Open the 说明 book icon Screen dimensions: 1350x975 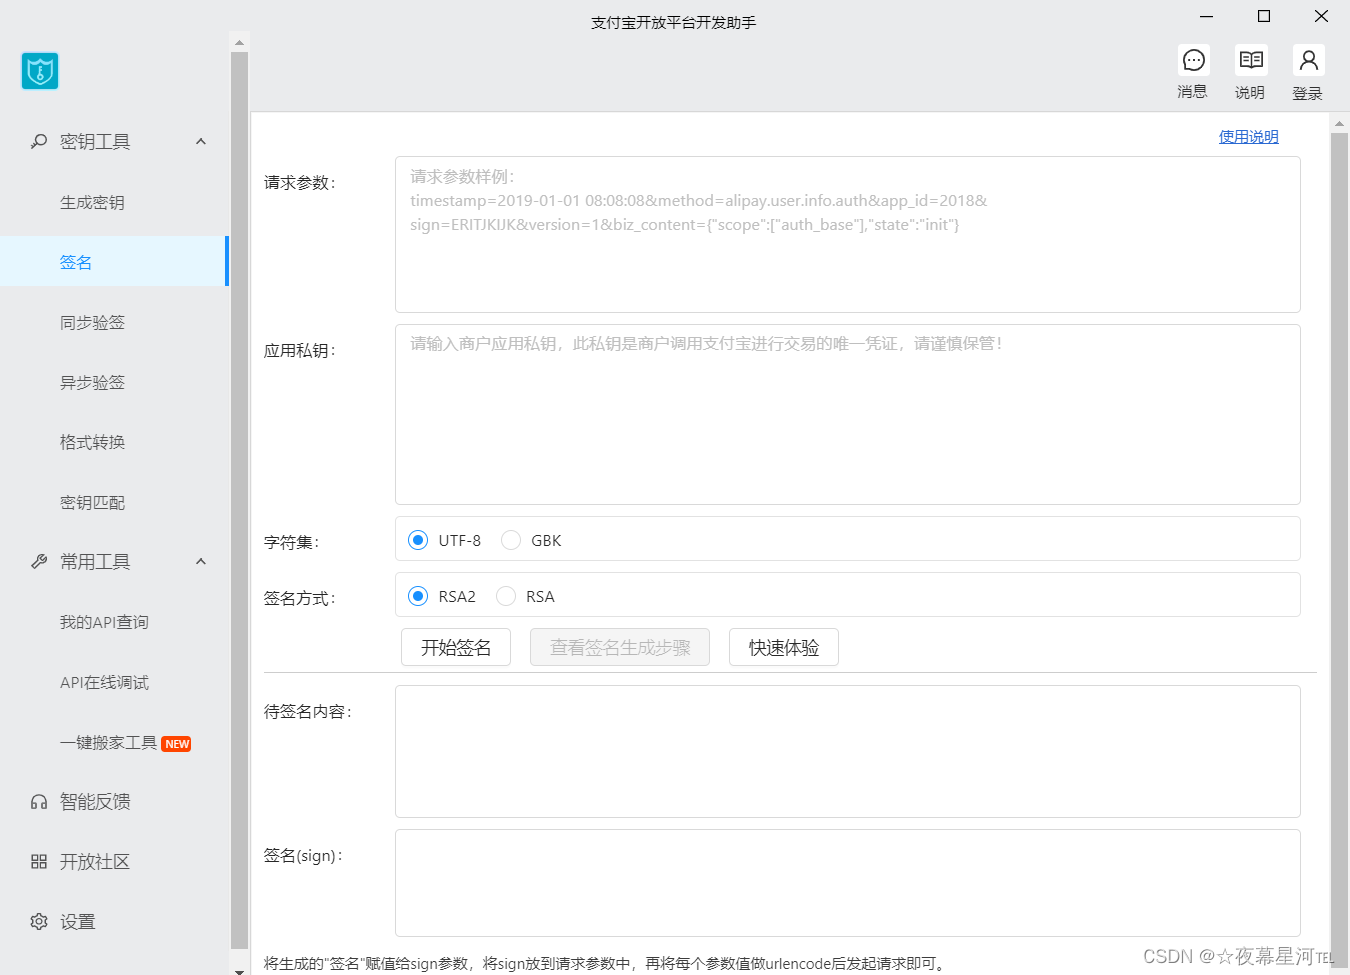tap(1251, 61)
